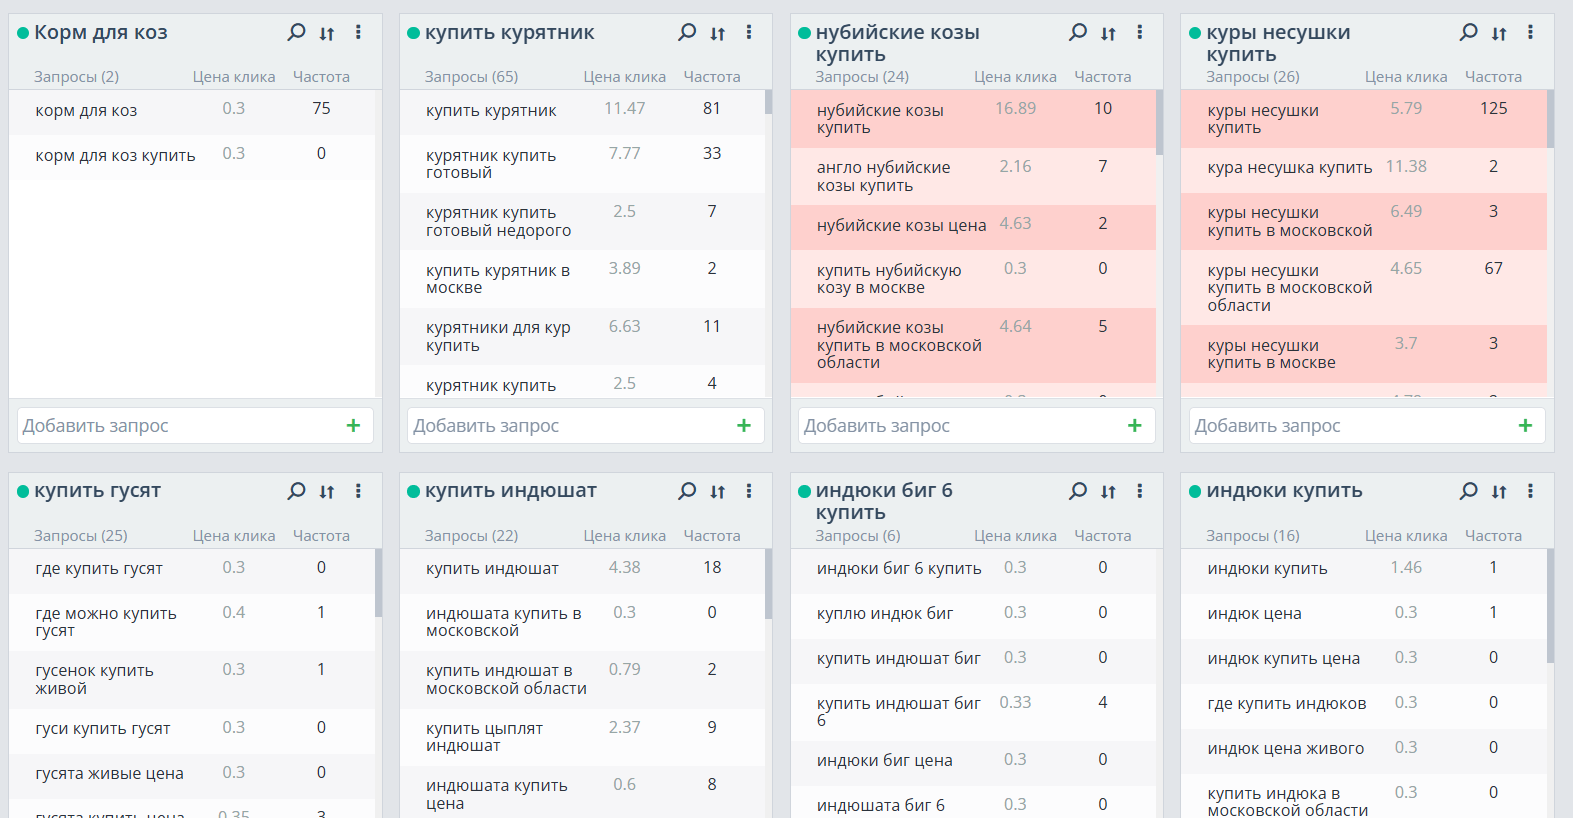Toggle green status dot of купить гусят
Screen dimensions: 1573x818
point(23,491)
